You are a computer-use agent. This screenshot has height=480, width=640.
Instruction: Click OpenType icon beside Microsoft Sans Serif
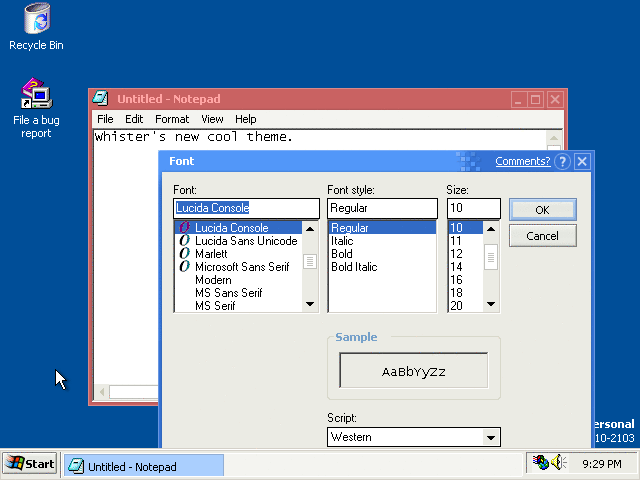pyautogui.click(x=184, y=267)
